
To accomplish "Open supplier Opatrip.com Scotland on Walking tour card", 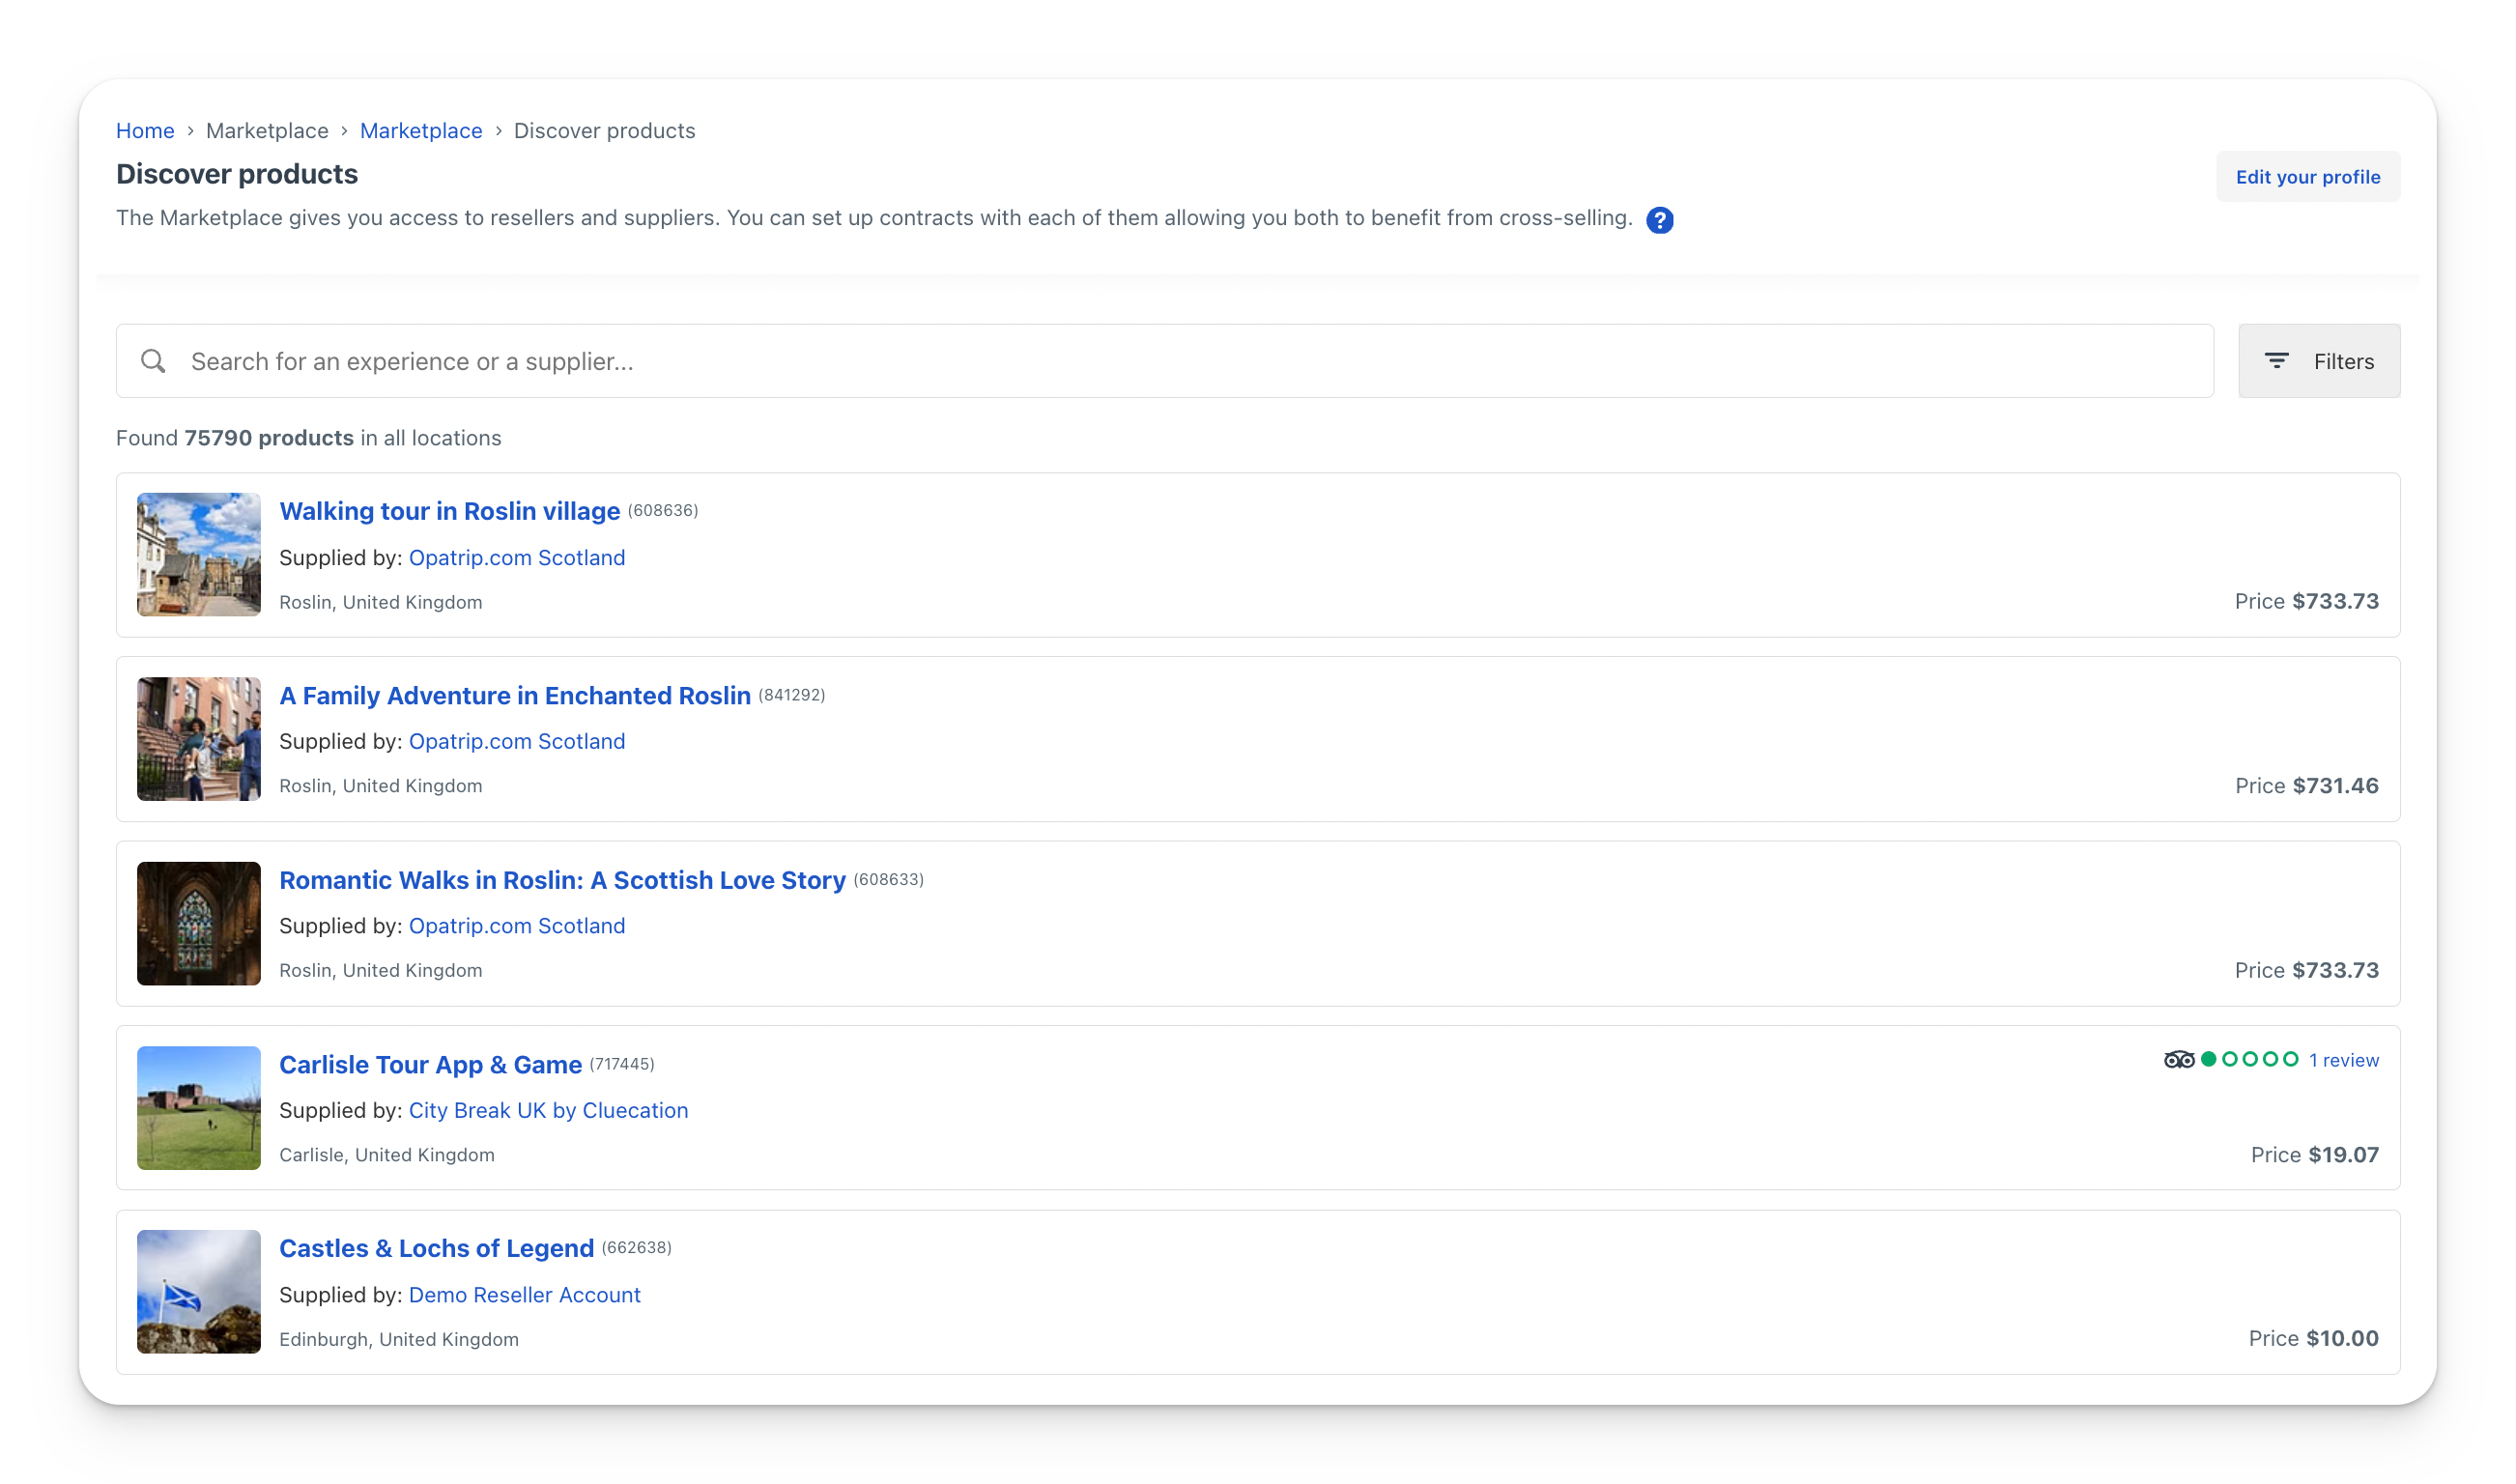I will (x=517, y=558).
